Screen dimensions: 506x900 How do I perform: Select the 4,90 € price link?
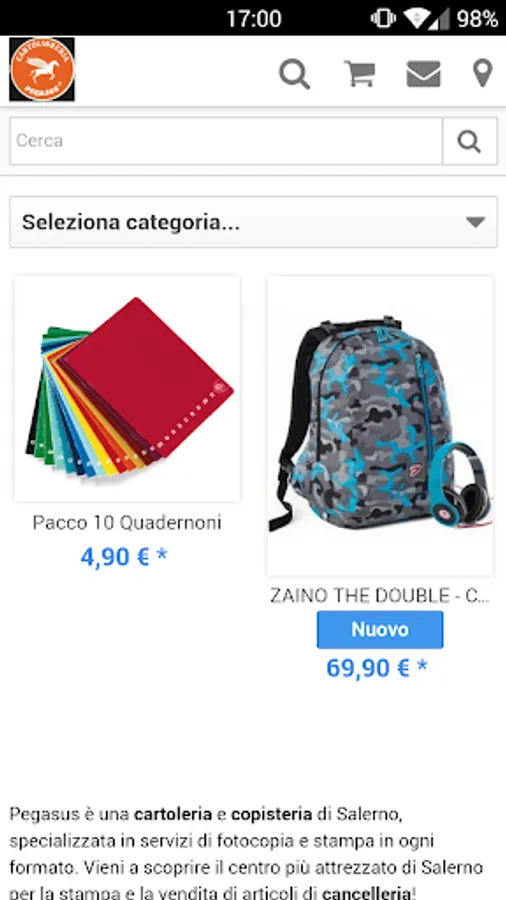click(x=124, y=557)
